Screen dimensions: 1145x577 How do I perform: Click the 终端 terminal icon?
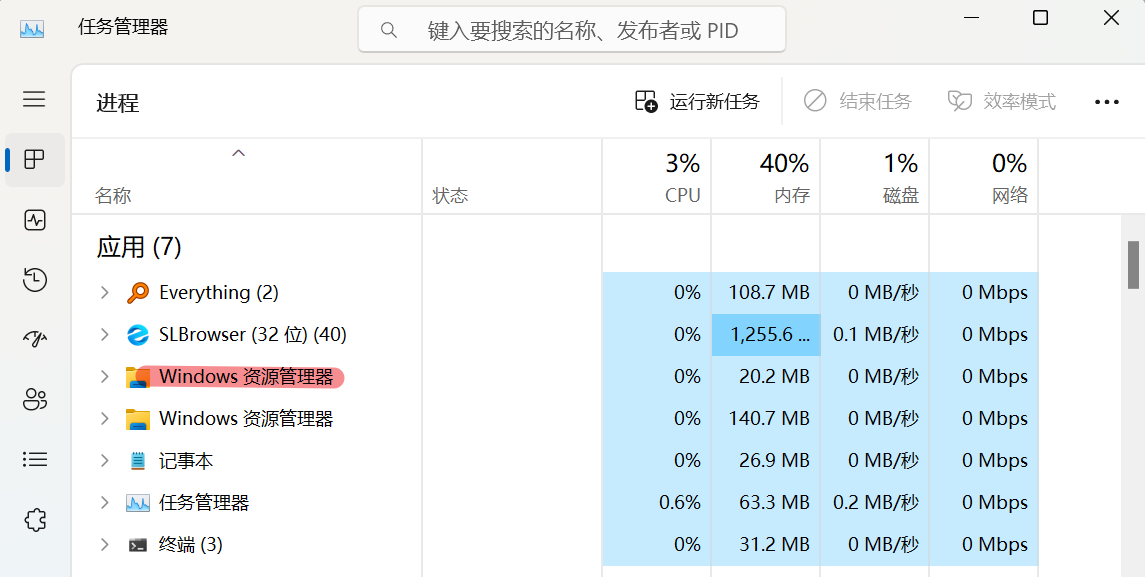click(x=137, y=545)
